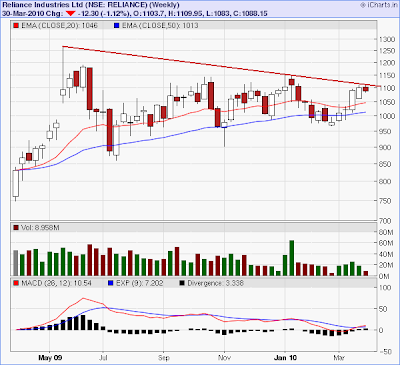Click the Mar date axis label
Viewport: 400px width, 365px height.
tap(339, 358)
